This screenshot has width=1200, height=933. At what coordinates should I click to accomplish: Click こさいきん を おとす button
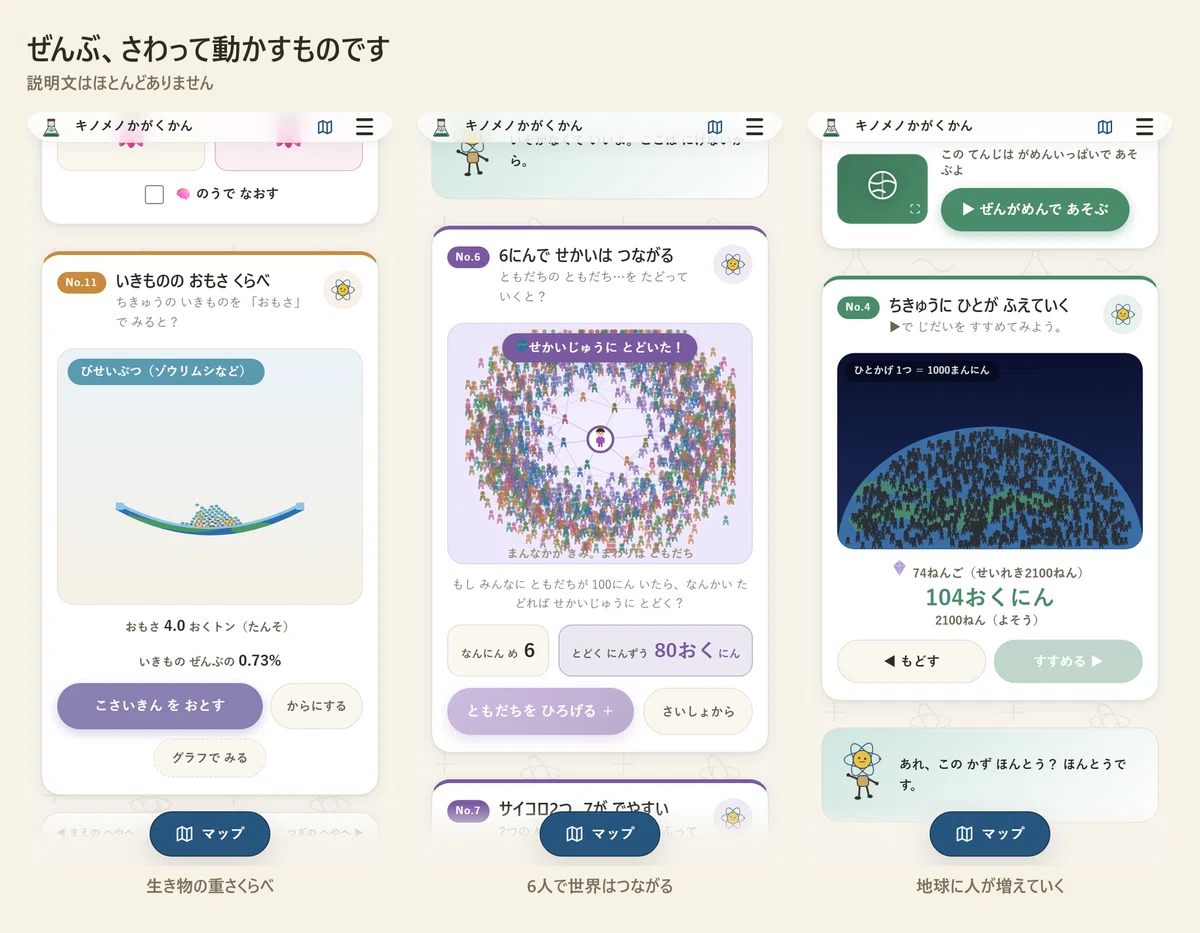[x=160, y=706]
